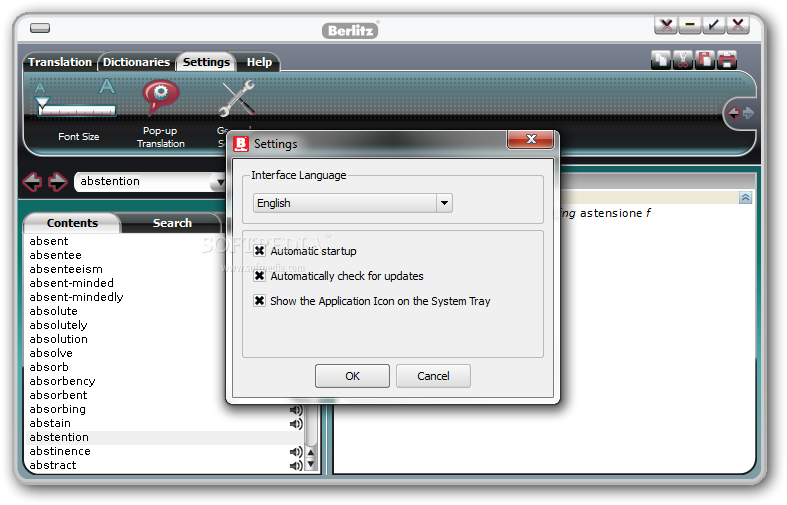The image size is (787, 505).
Task: Close the Settings dialog
Action: click(531, 140)
